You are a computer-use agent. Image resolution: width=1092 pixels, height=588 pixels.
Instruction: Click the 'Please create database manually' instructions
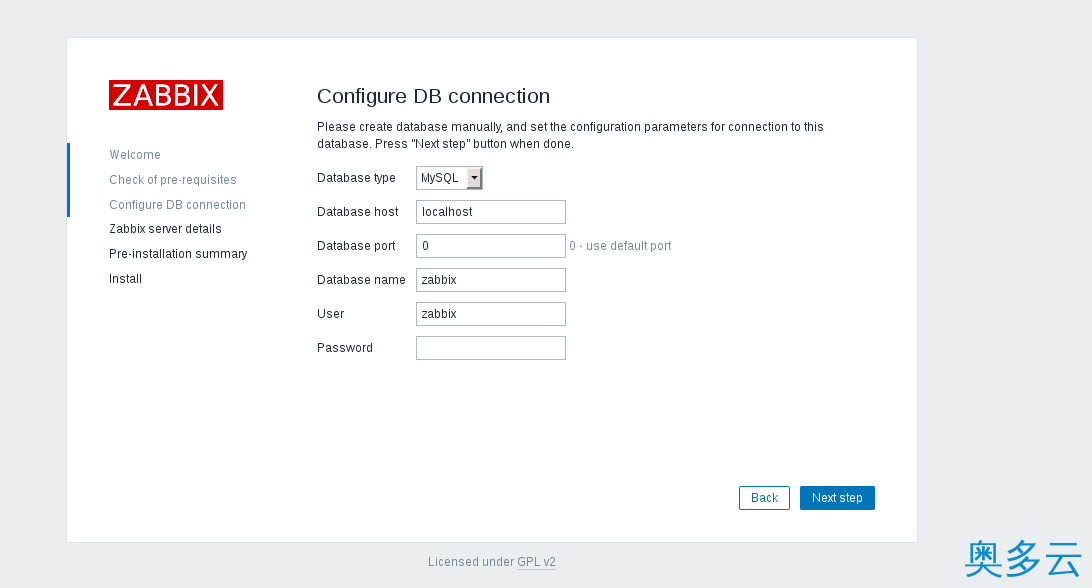570,135
